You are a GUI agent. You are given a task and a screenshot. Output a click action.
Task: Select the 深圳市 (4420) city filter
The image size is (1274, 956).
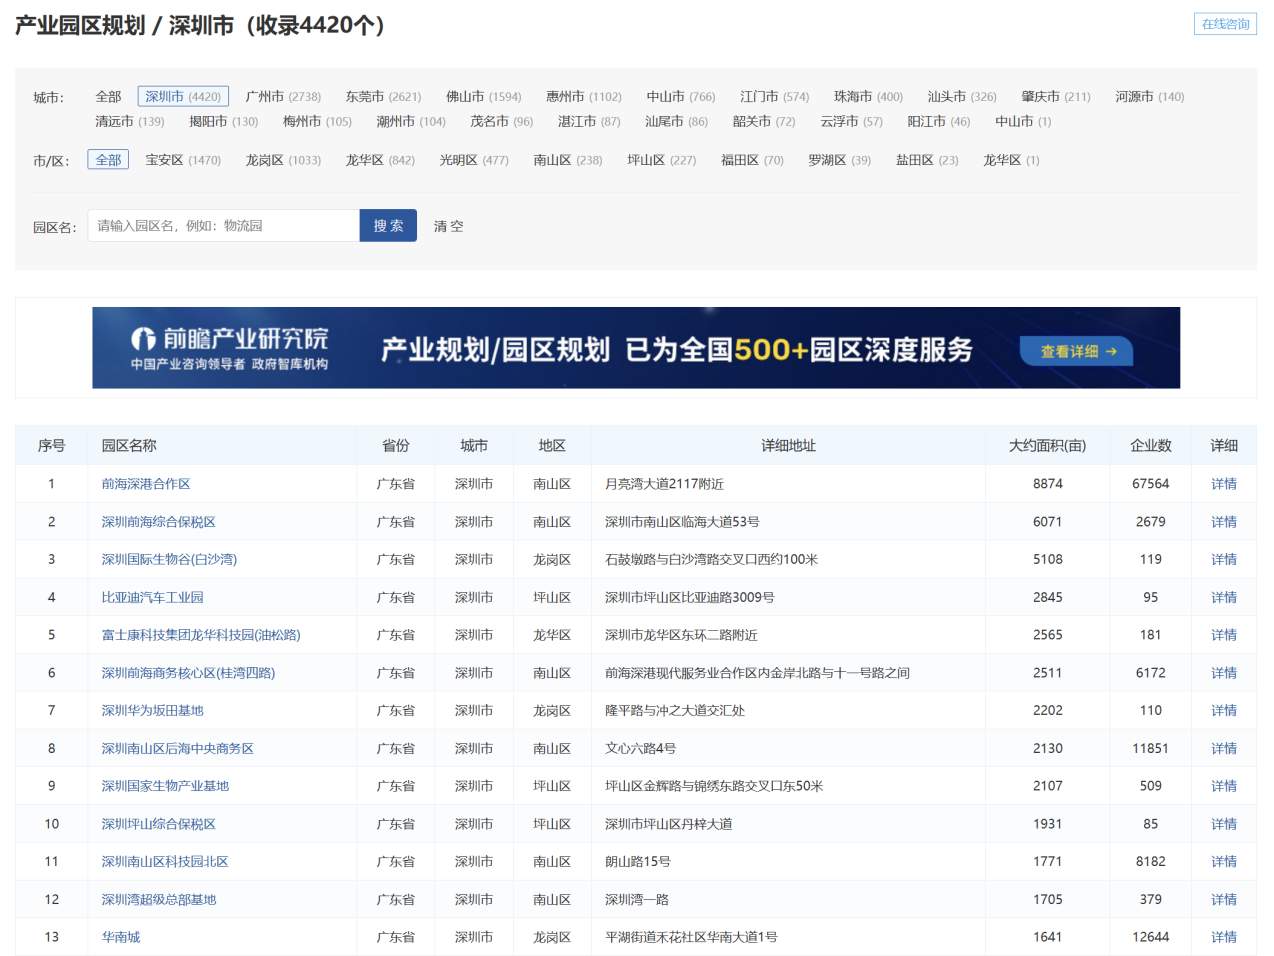183,96
